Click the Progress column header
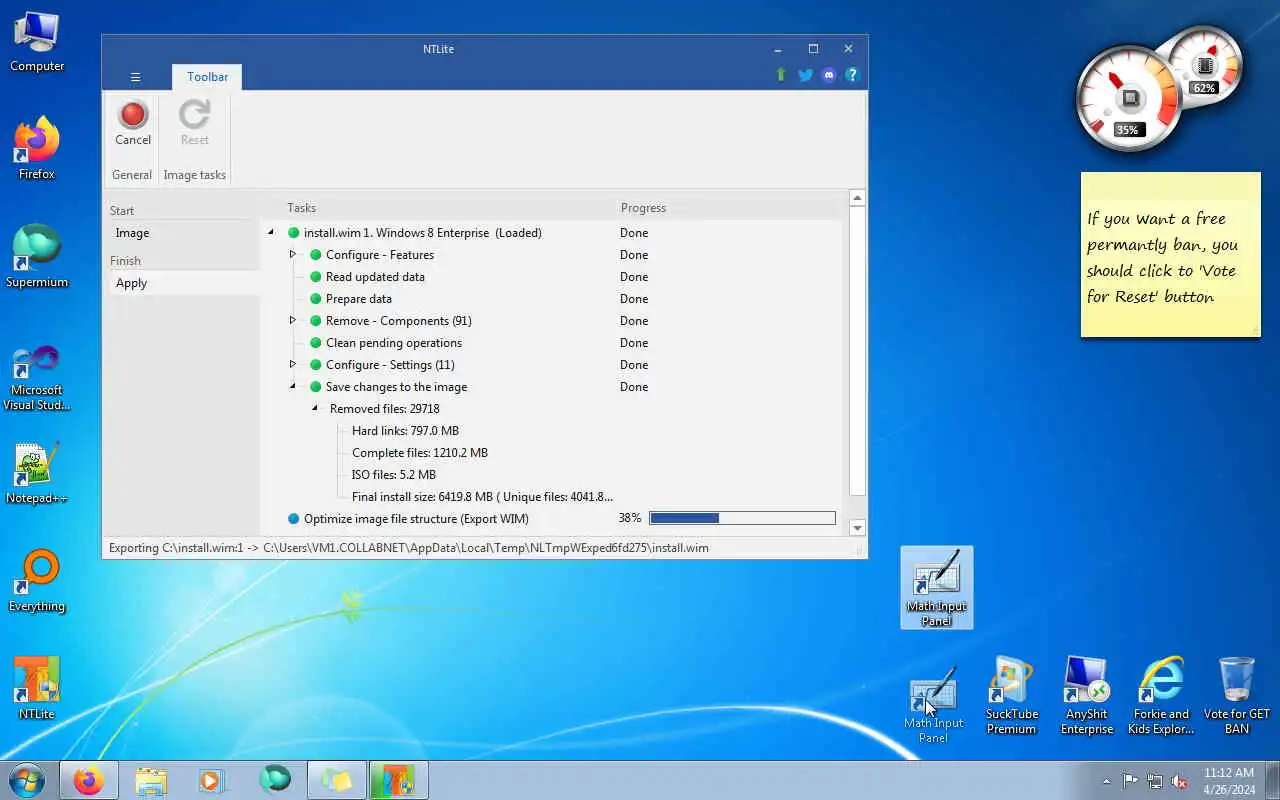This screenshot has height=800, width=1280. pos(643,208)
